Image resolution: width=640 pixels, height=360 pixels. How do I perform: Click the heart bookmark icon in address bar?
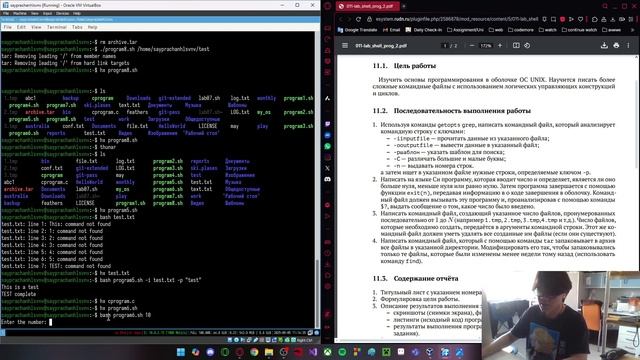pyautogui.click(x=580, y=19)
